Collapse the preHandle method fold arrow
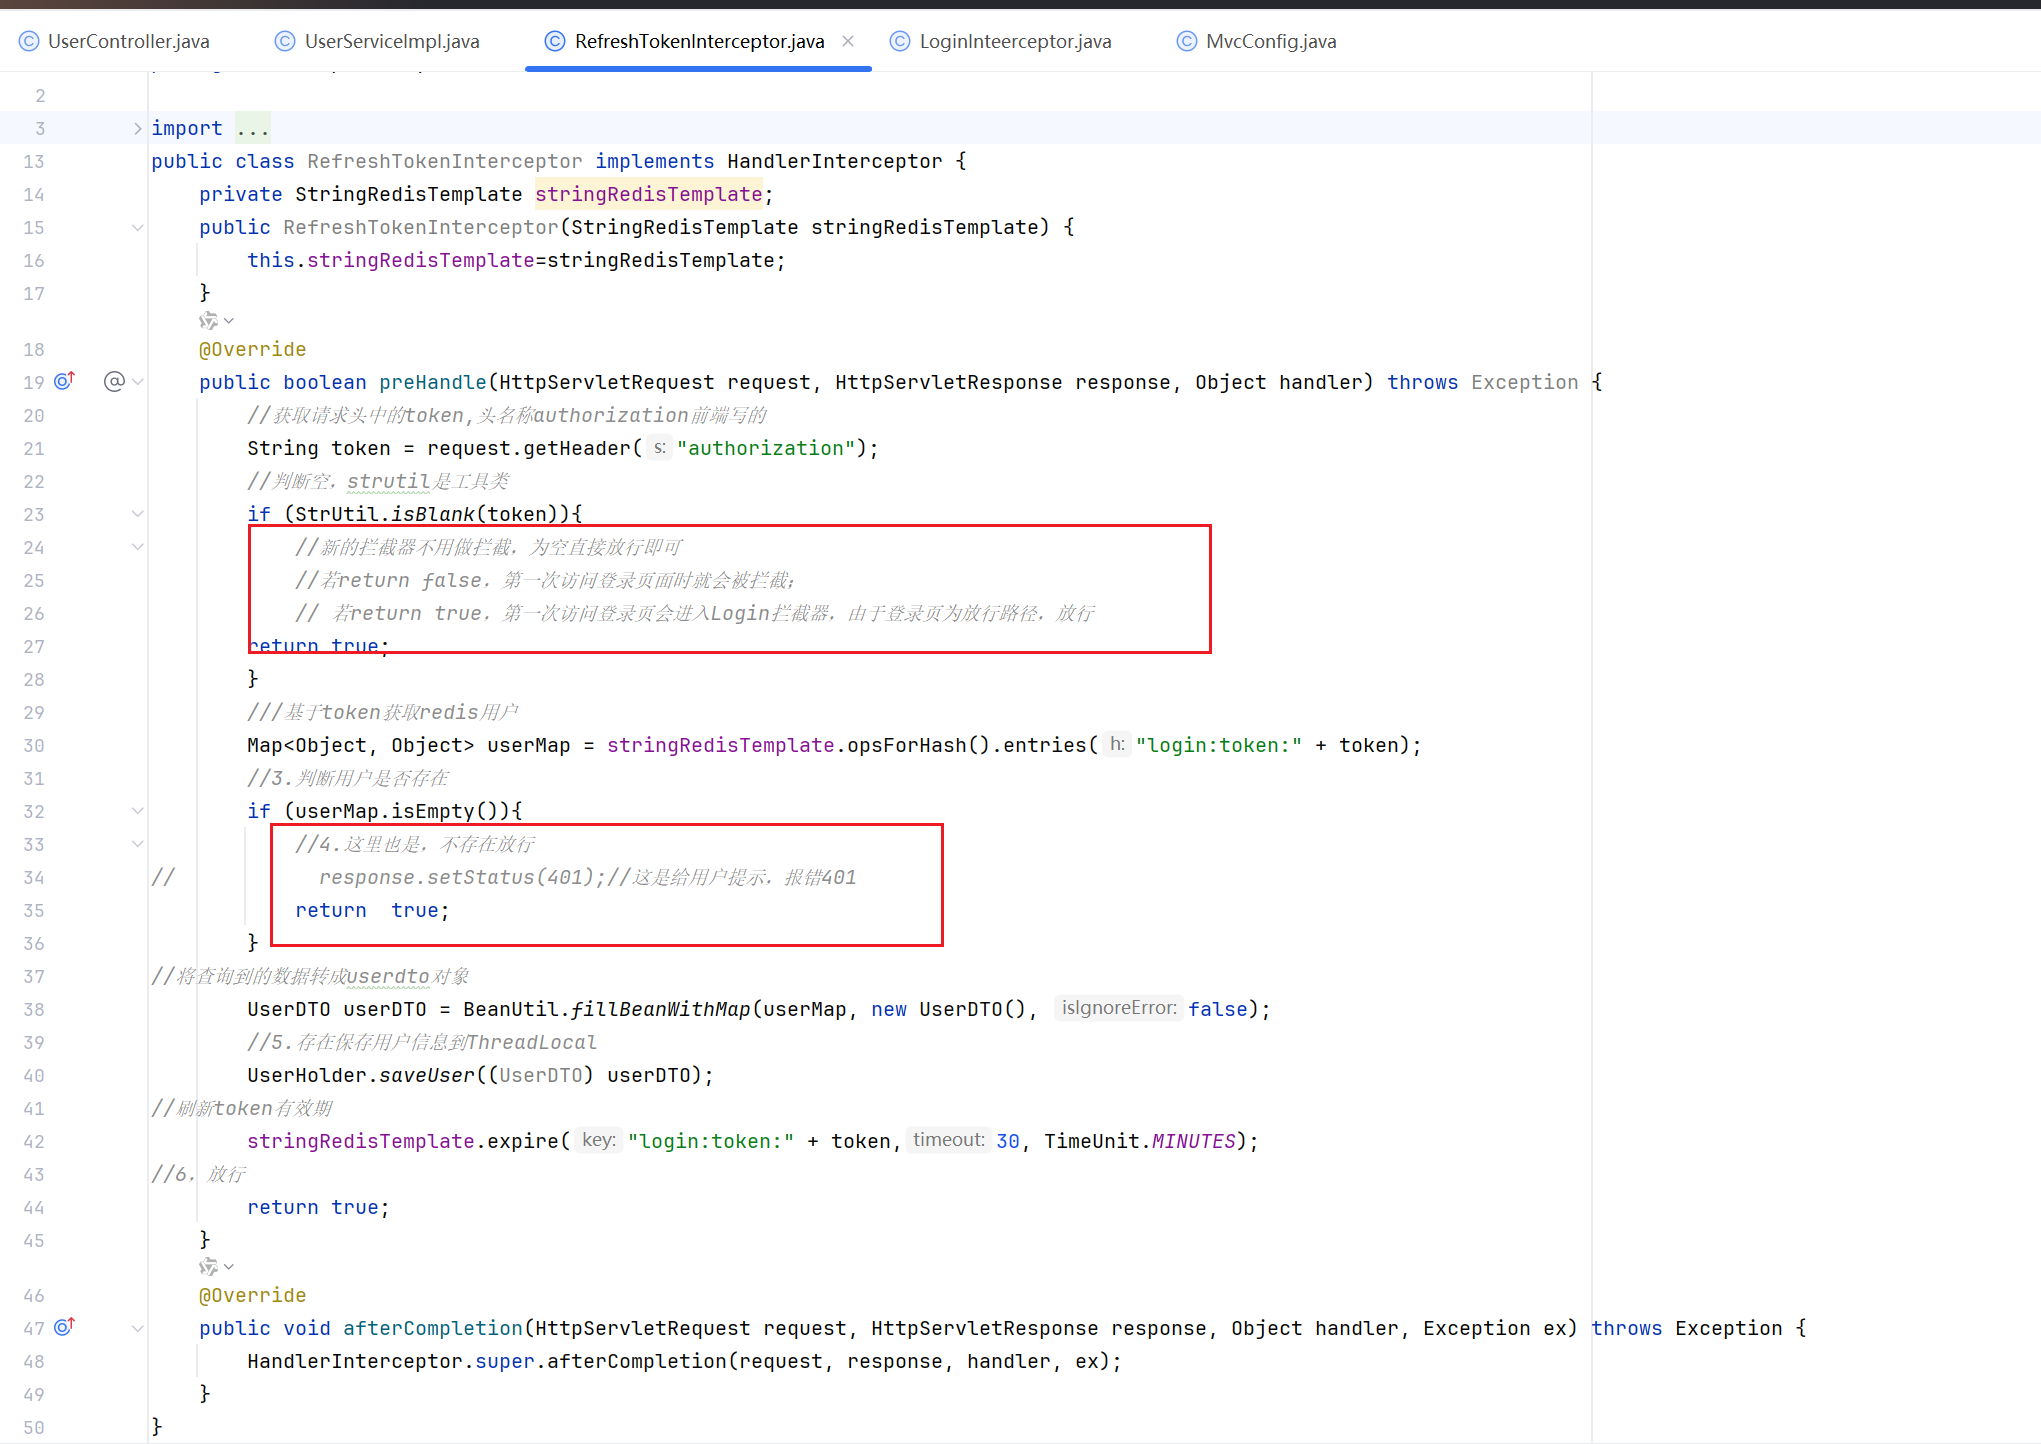 138,381
